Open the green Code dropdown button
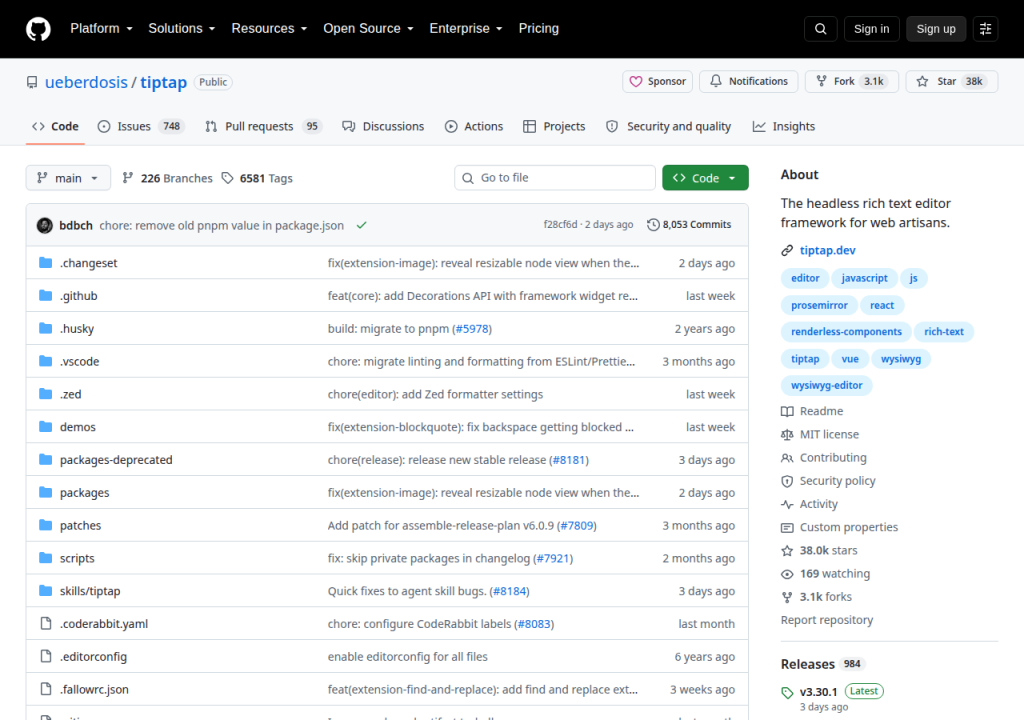This screenshot has width=1024, height=720. tap(705, 178)
